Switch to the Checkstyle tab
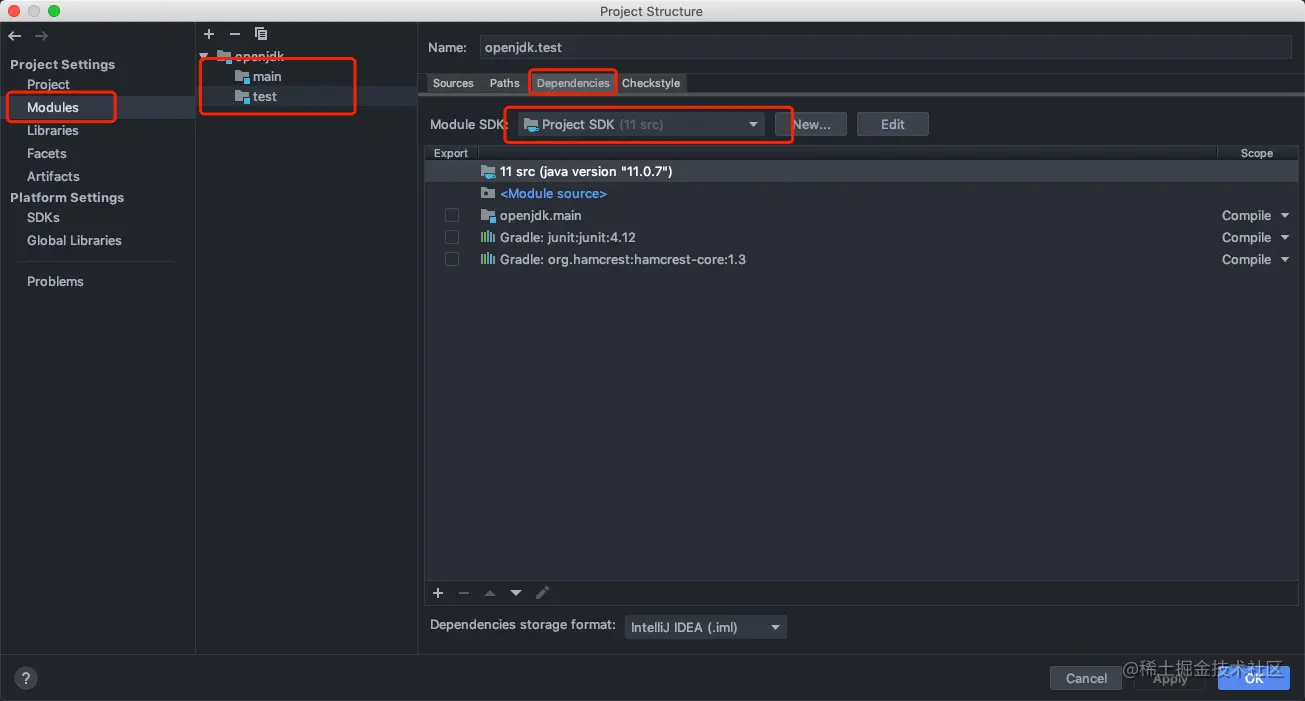 point(651,83)
